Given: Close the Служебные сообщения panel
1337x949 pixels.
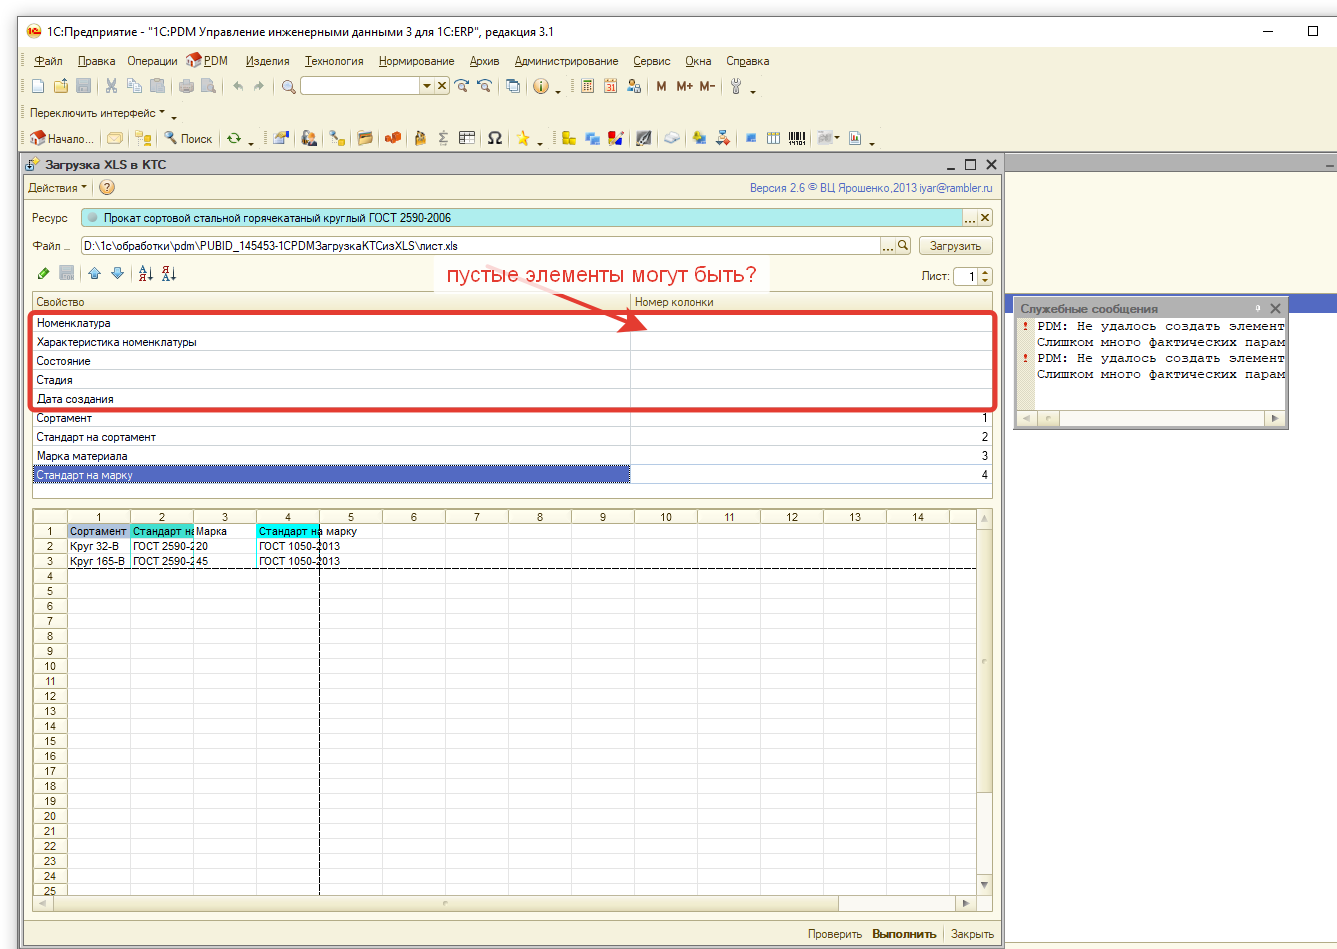Looking at the screenshot, I should click(x=1275, y=309).
